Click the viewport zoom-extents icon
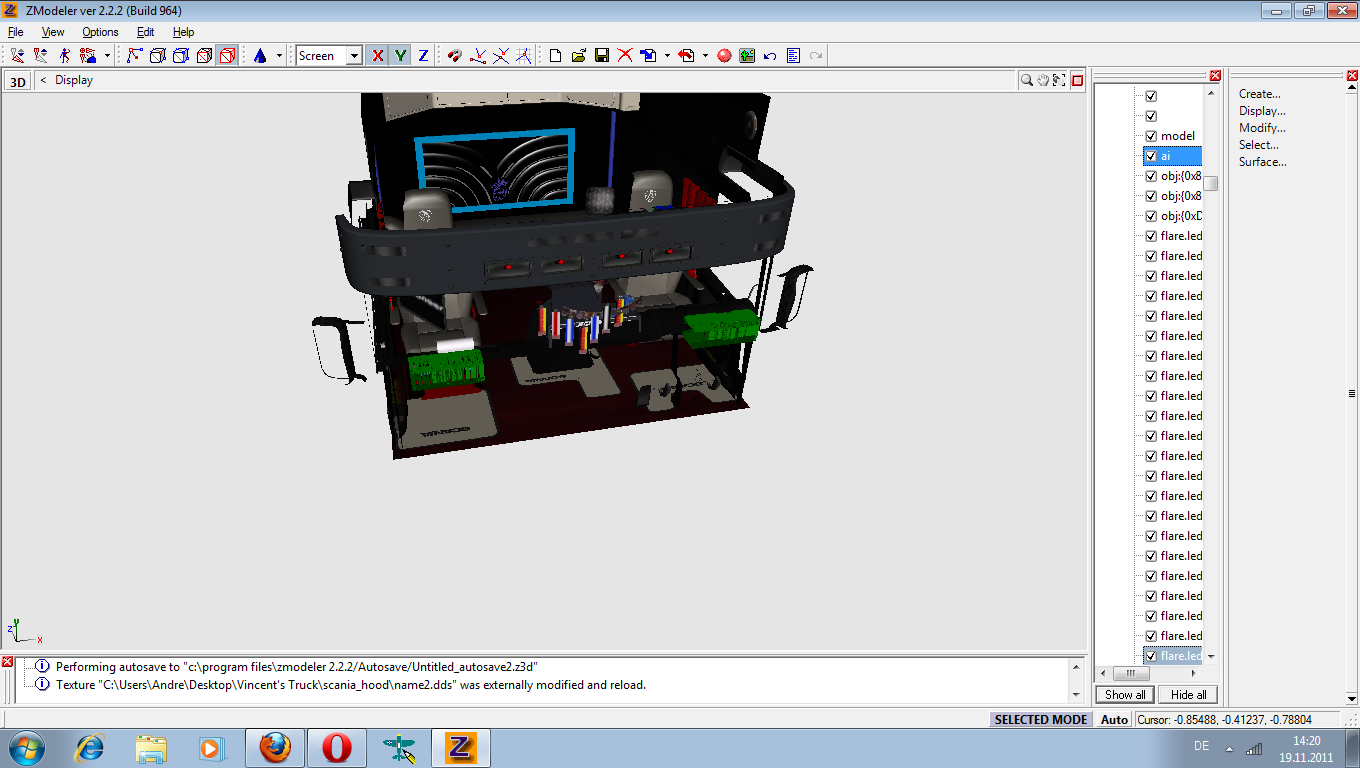Image resolution: width=1360 pixels, height=768 pixels. click(x=1060, y=80)
